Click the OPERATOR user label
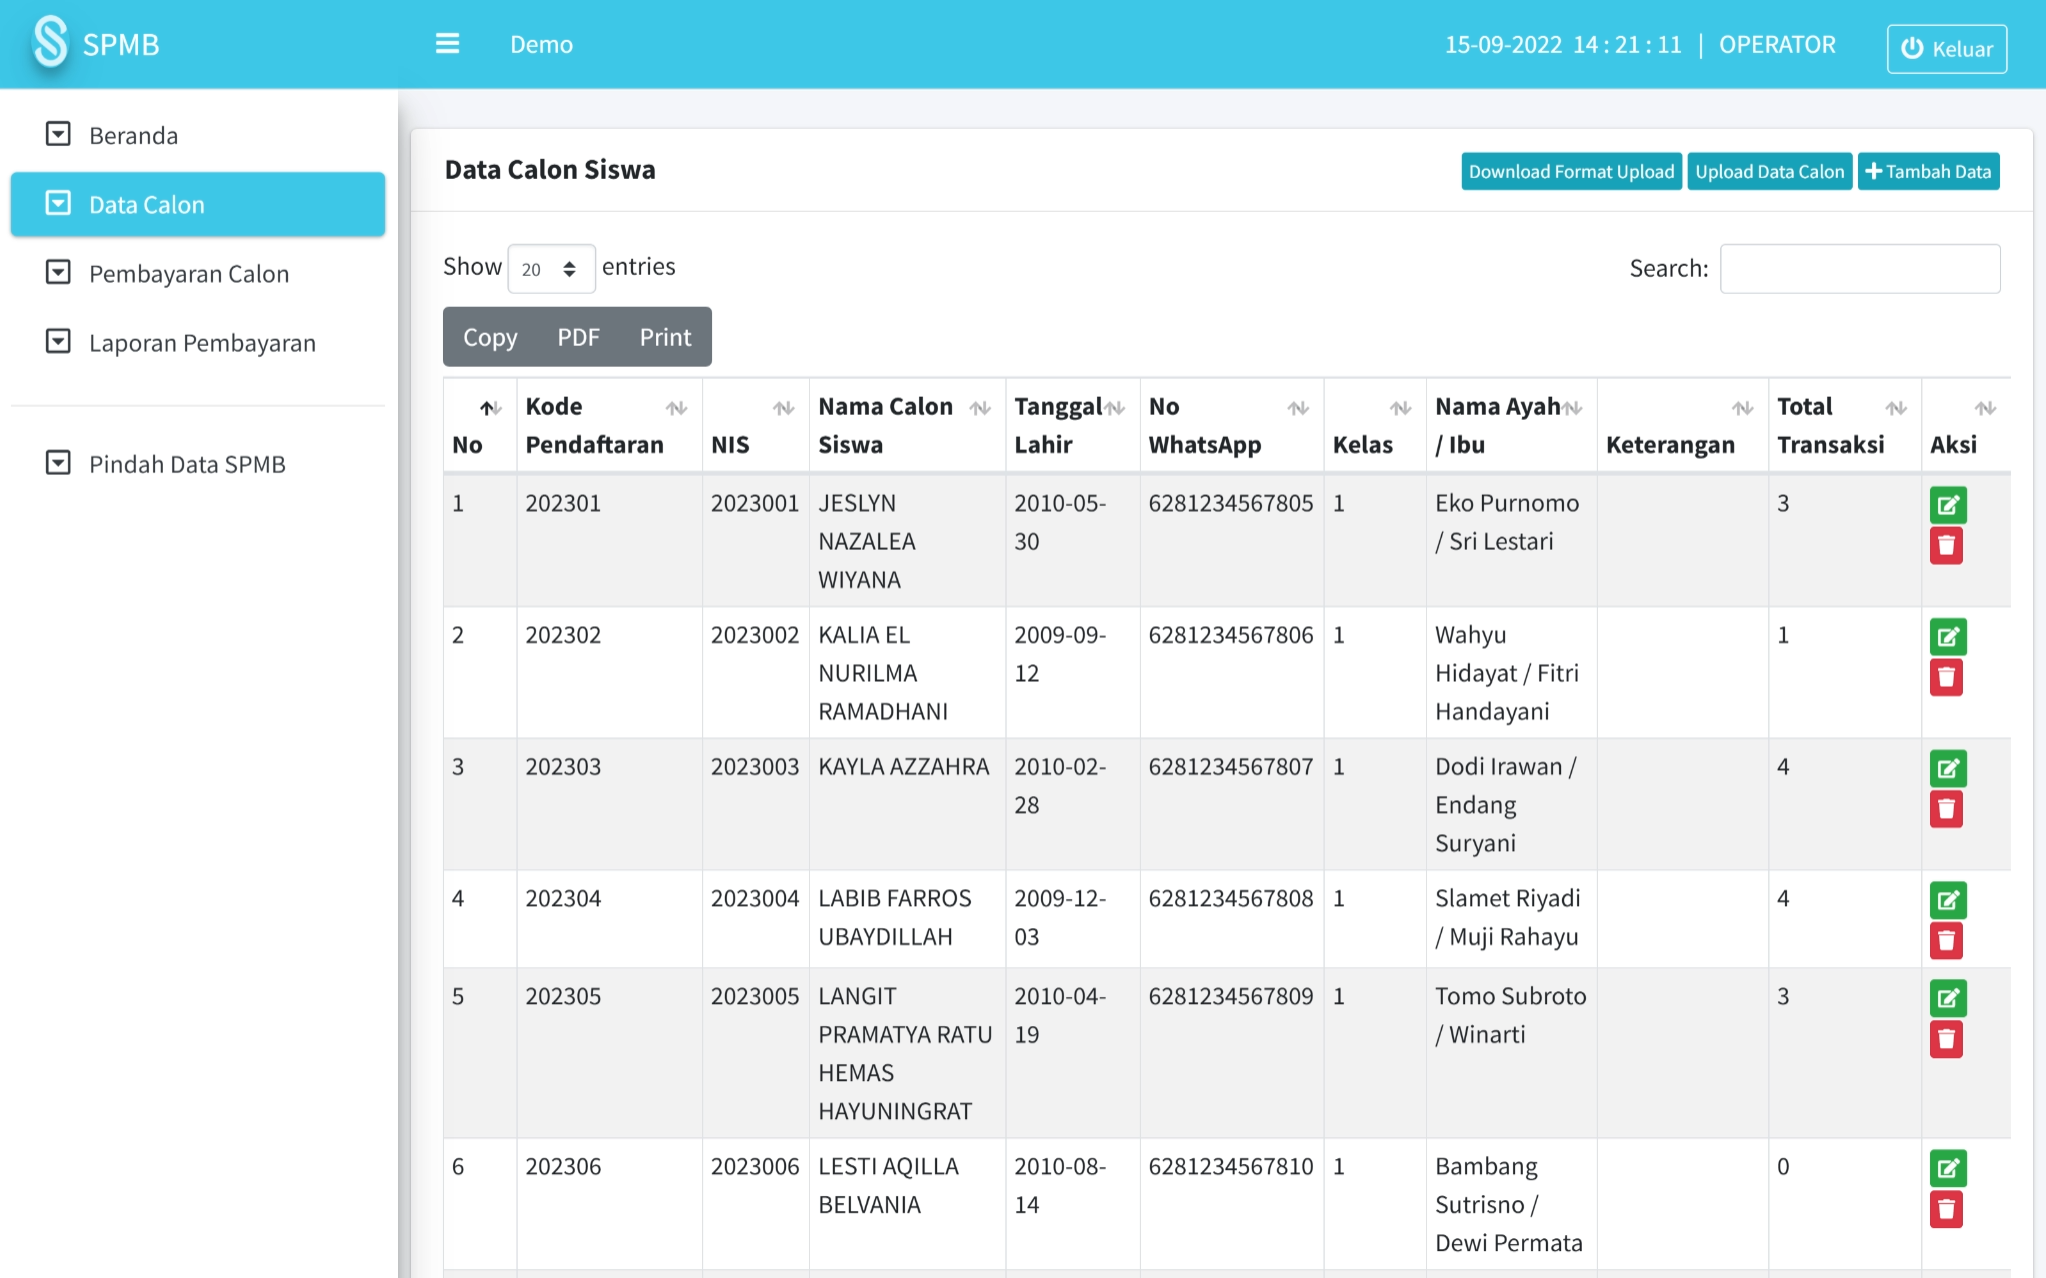This screenshot has height=1278, width=2046. coord(1777,44)
